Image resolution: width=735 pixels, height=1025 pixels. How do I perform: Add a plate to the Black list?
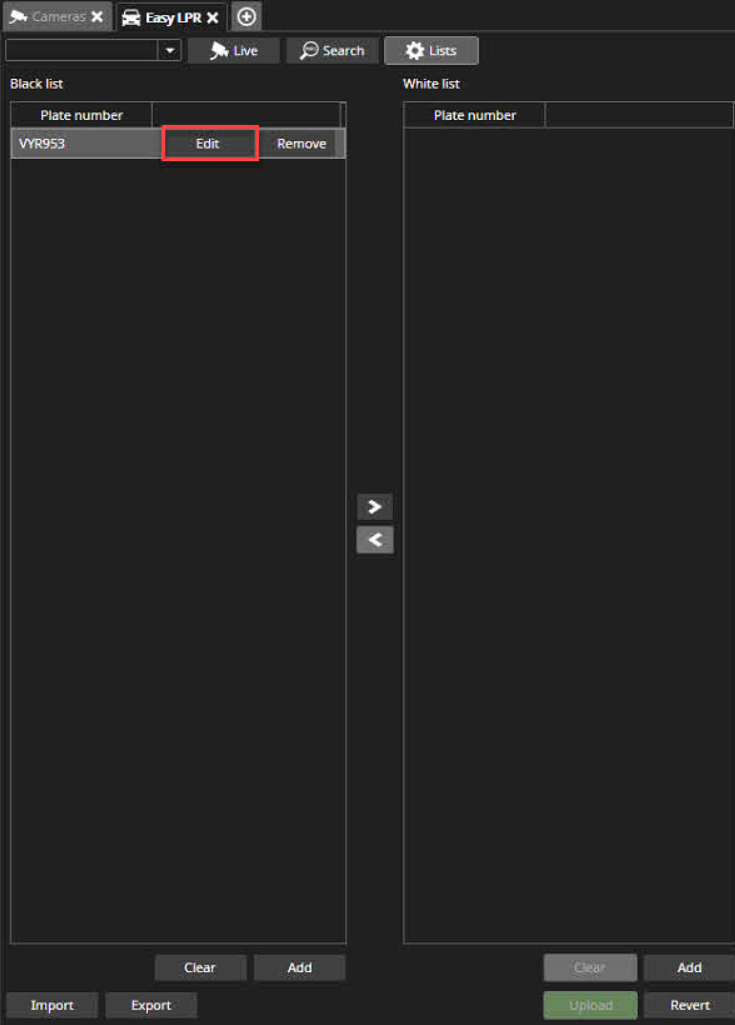(x=299, y=967)
